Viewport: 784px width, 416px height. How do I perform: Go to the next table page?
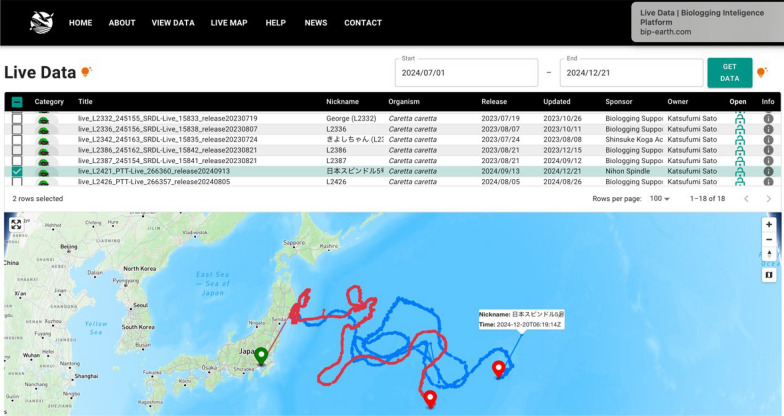(x=769, y=199)
